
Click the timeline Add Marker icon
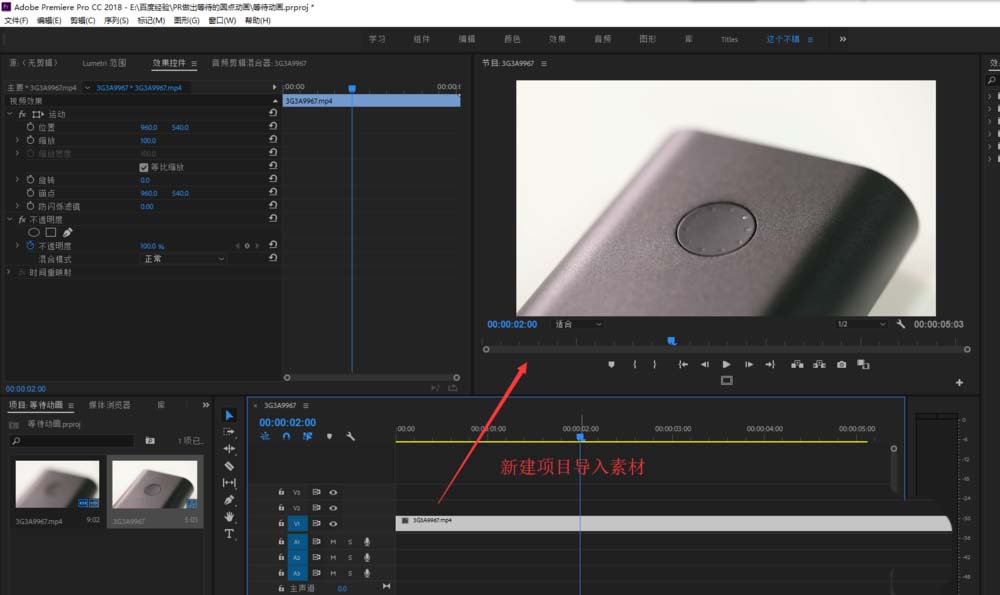click(x=329, y=436)
